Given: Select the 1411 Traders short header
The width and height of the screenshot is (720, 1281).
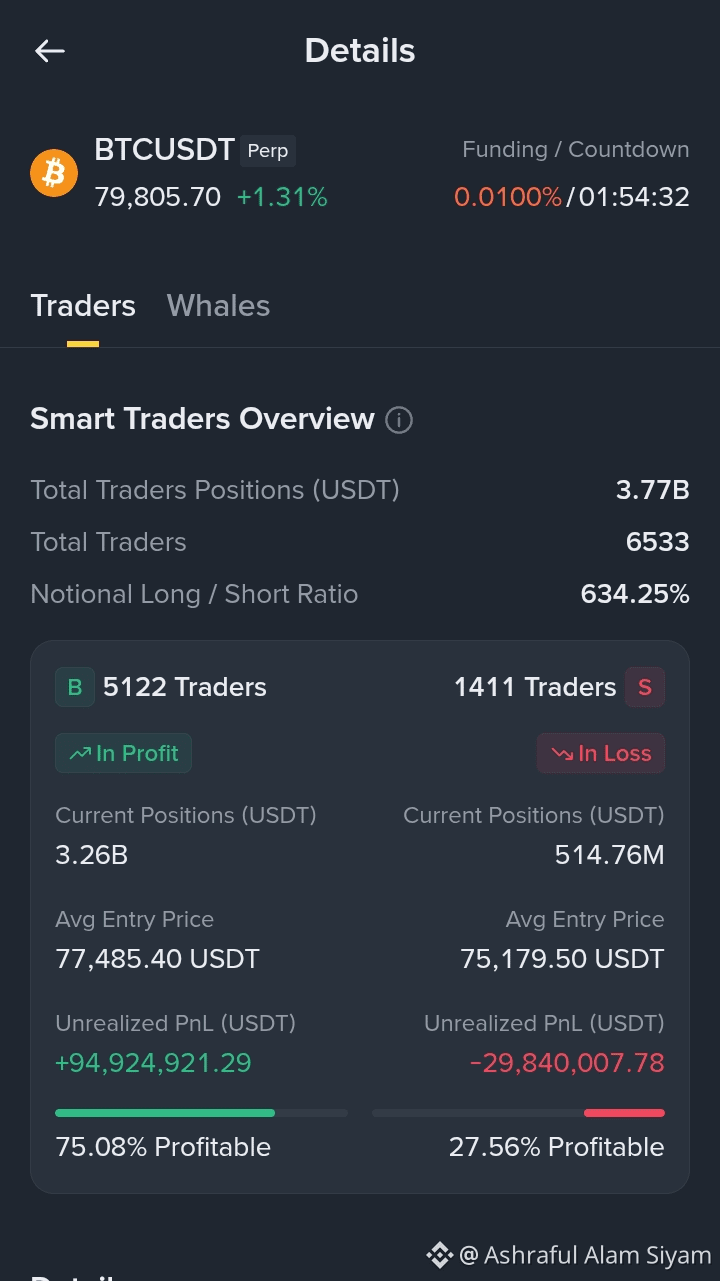Looking at the screenshot, I should (535, 687).
